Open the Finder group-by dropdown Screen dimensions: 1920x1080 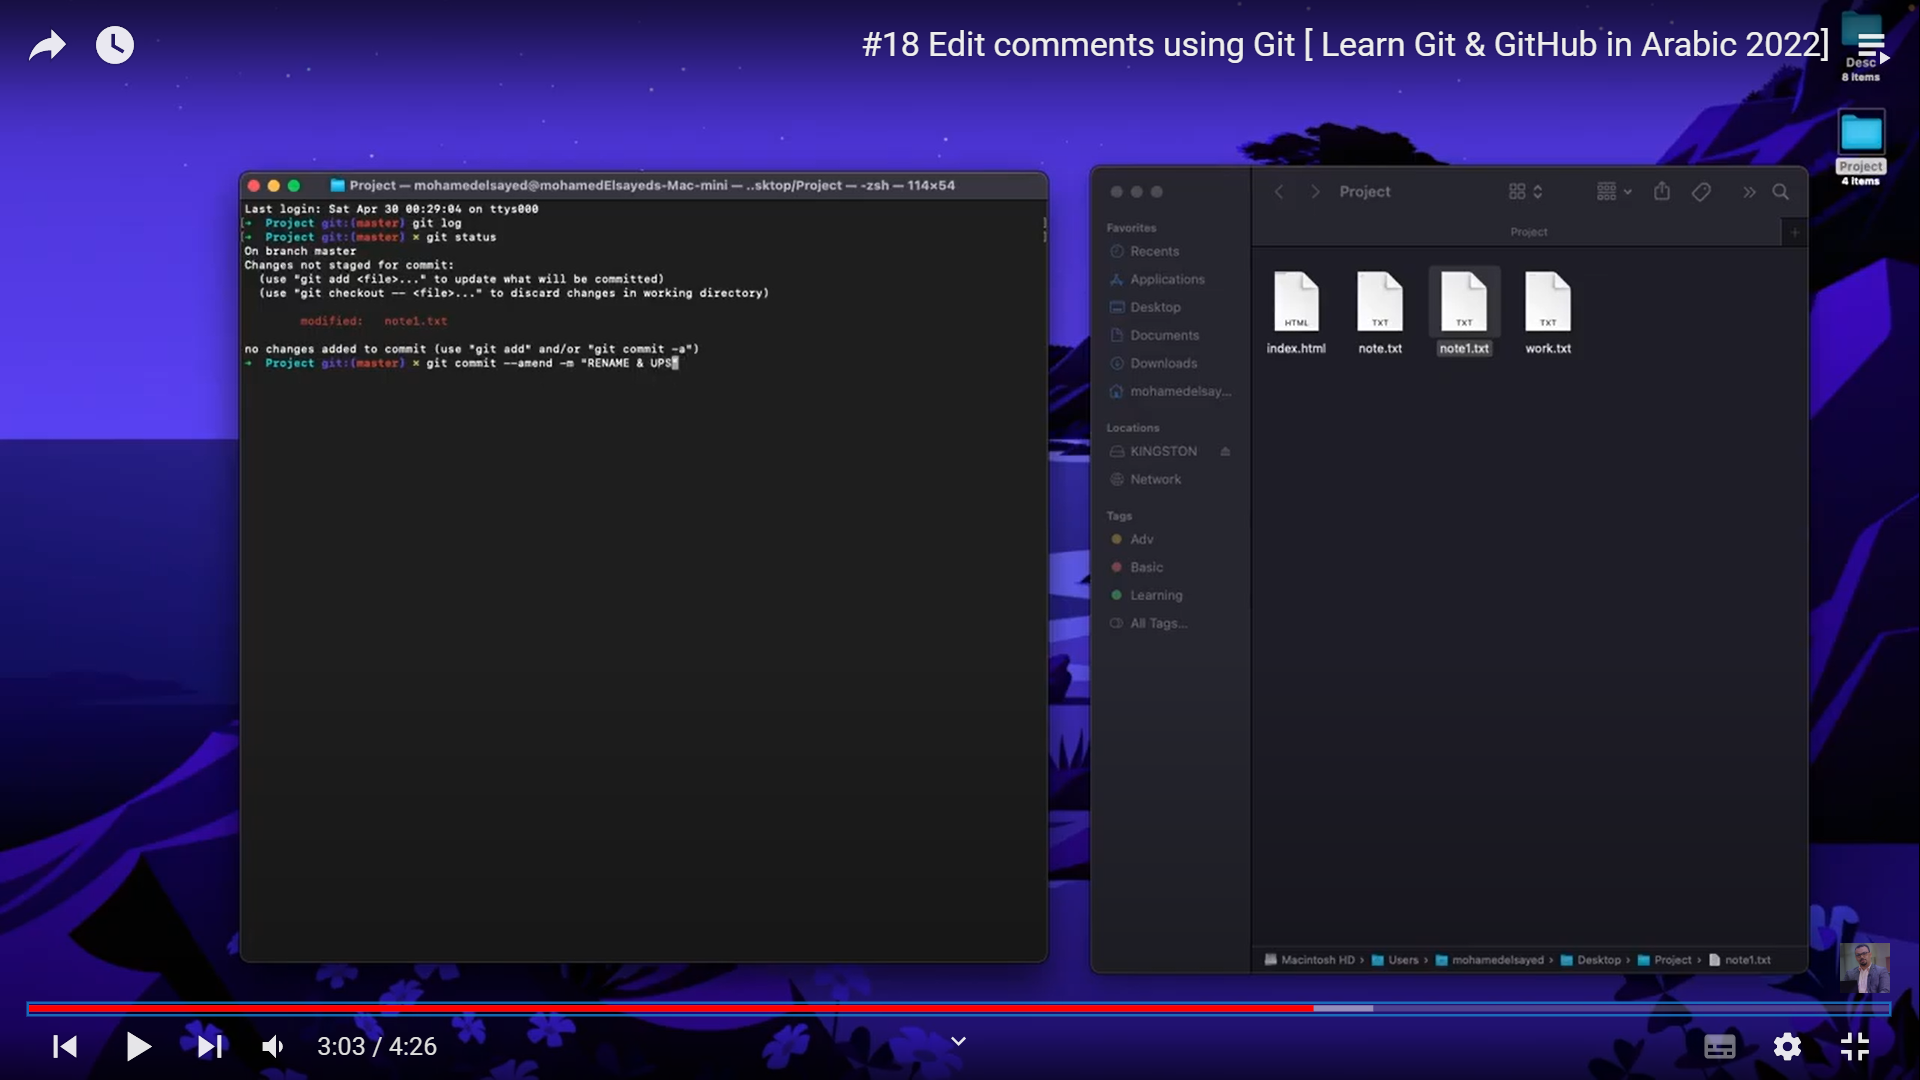click(1614, 192)
